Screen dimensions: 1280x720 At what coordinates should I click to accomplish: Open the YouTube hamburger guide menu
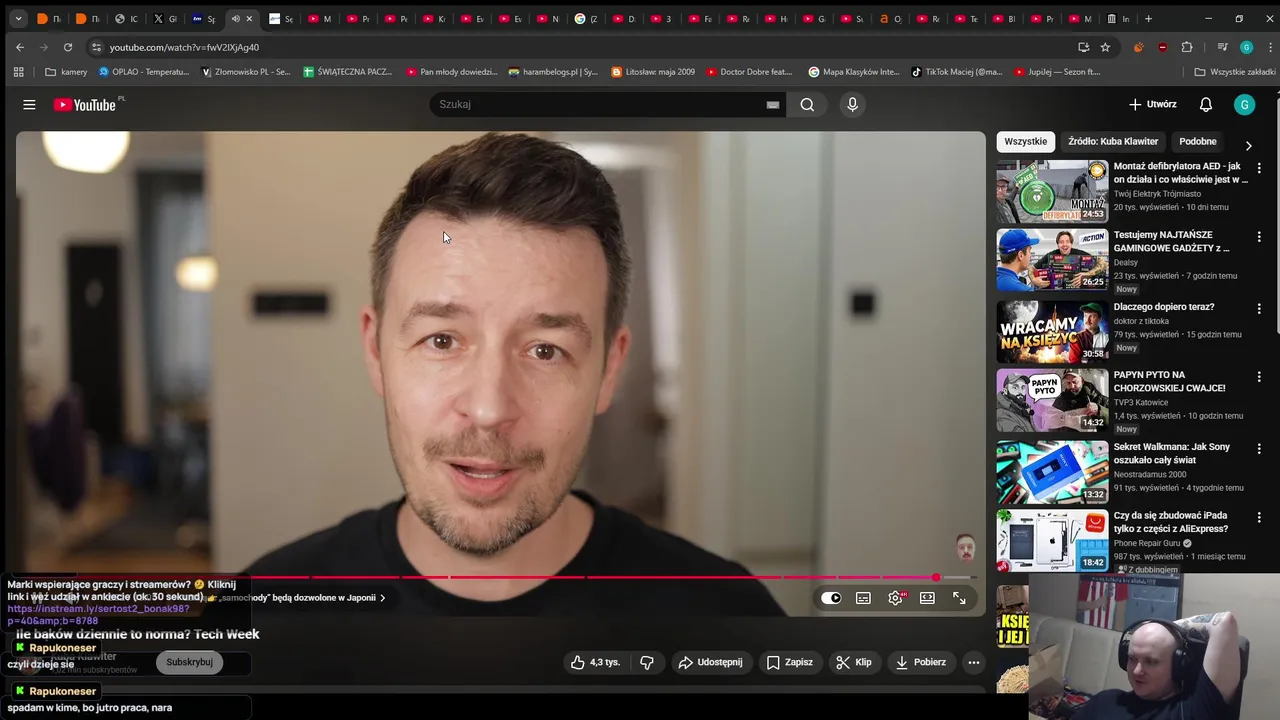tap(29, 104)
